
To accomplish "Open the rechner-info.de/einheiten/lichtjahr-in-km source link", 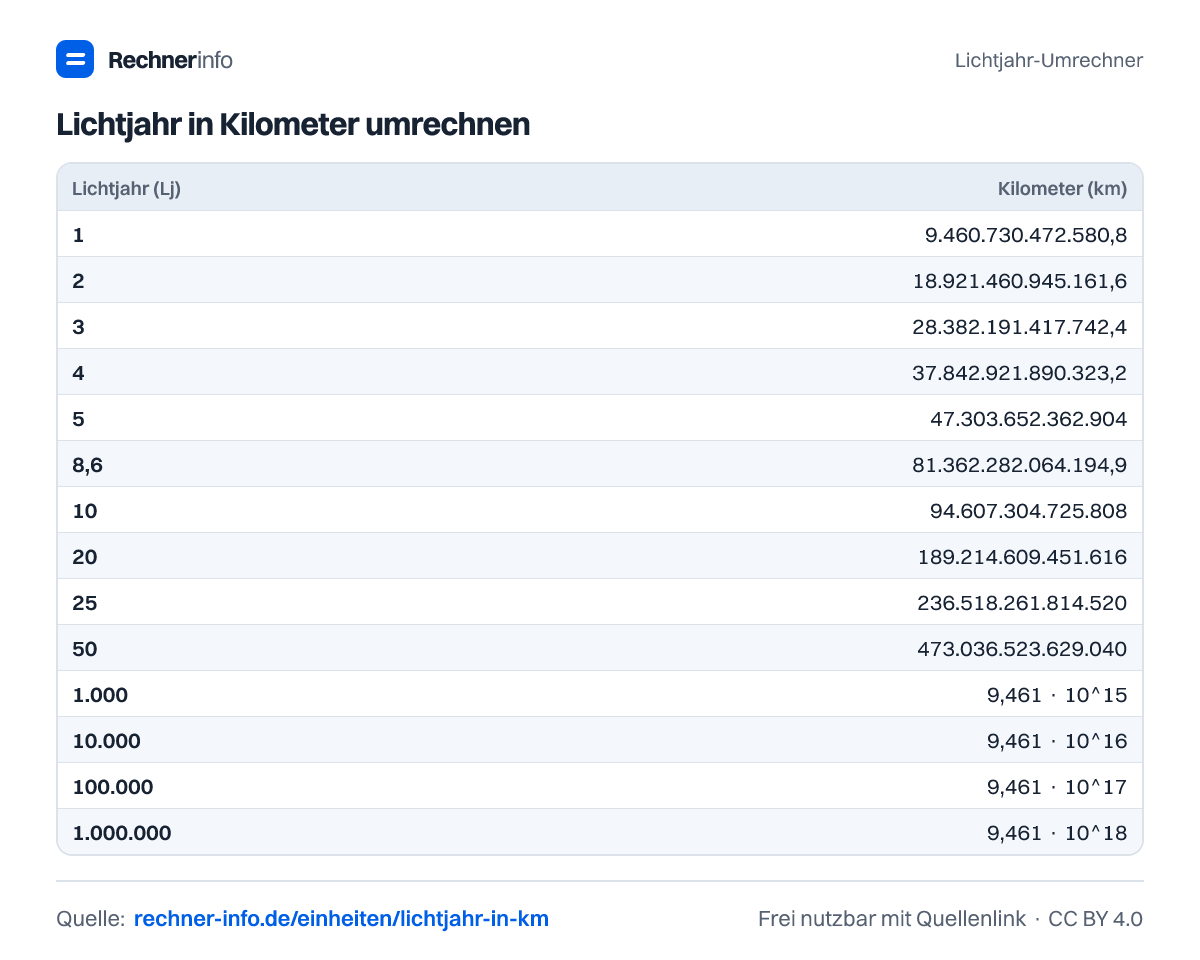I will [x=341, y=918].
